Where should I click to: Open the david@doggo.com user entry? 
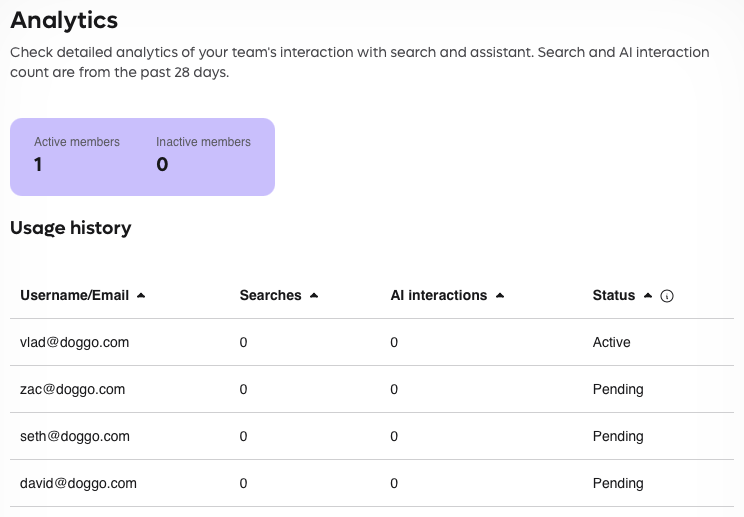(x=78, y=483)
